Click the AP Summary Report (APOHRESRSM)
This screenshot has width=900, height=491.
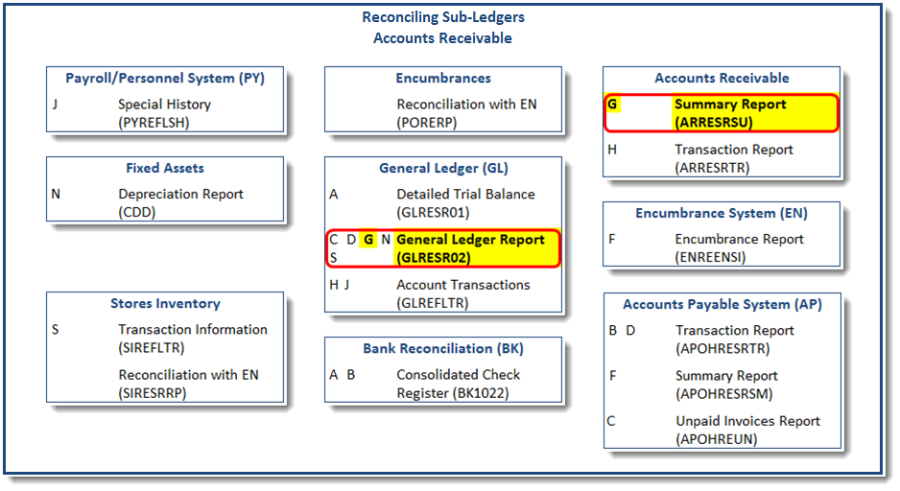click(726, 385)
